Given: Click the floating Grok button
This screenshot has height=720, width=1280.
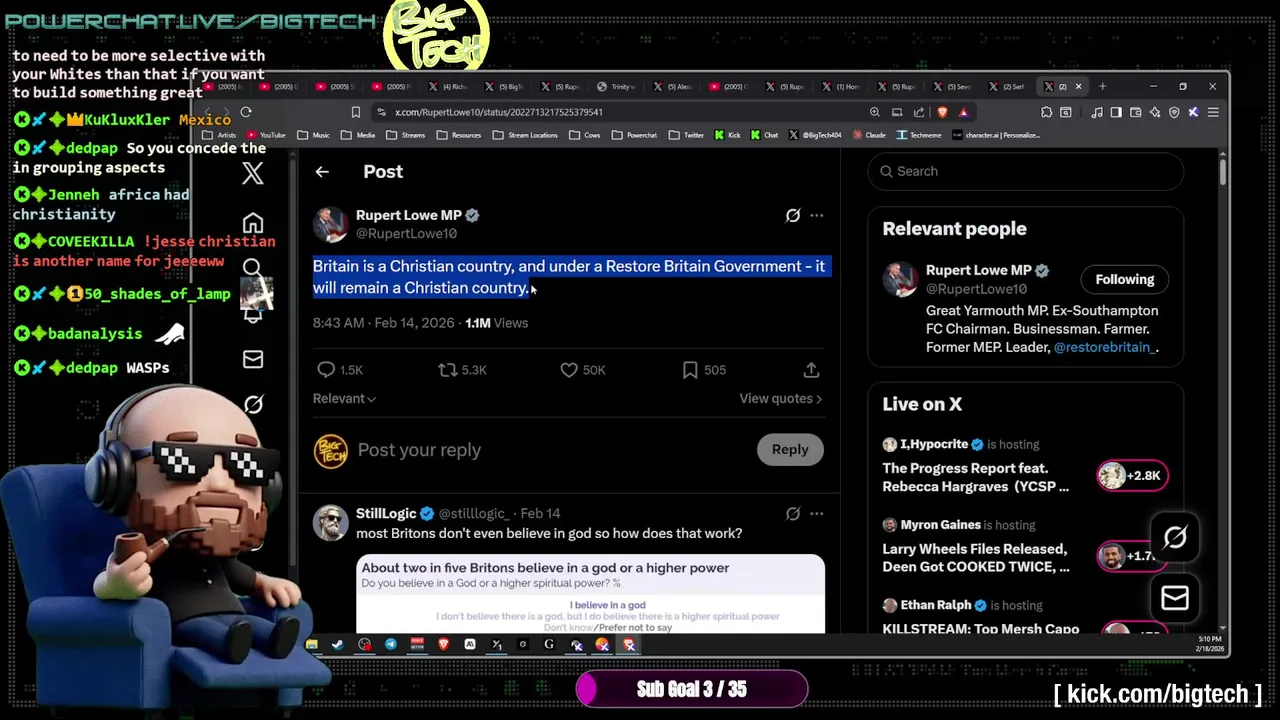Looking at the screenshot, I should pos(1175,538).
